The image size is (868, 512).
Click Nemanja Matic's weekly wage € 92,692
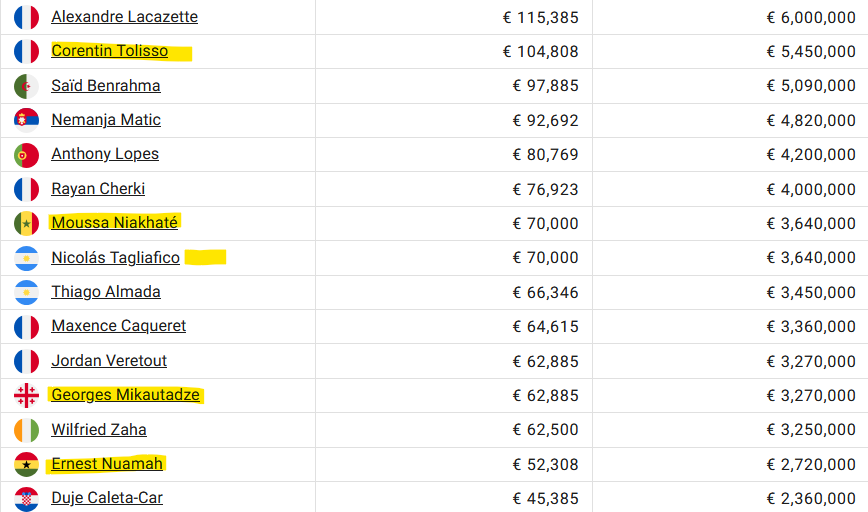pyautogui.click(x=545, y=120)
